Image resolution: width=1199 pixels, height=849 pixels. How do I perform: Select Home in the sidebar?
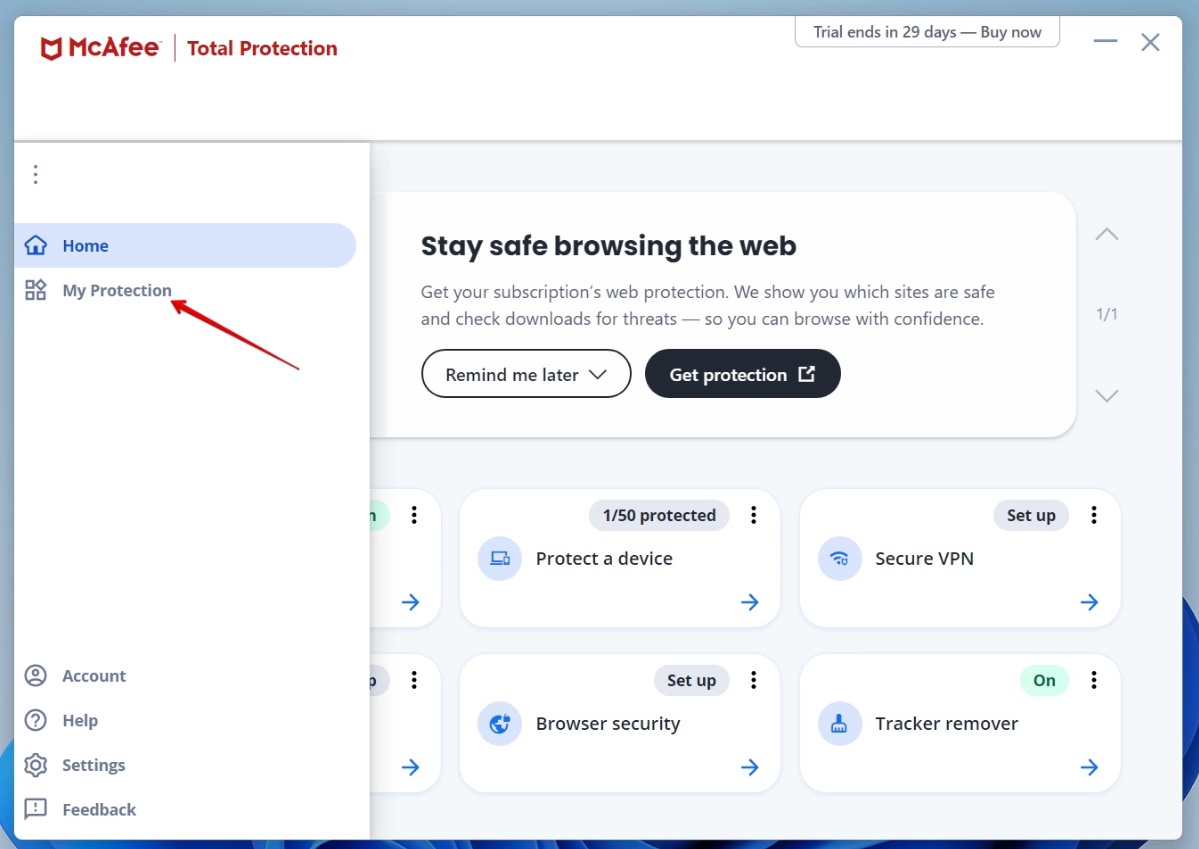click(85, 246)
